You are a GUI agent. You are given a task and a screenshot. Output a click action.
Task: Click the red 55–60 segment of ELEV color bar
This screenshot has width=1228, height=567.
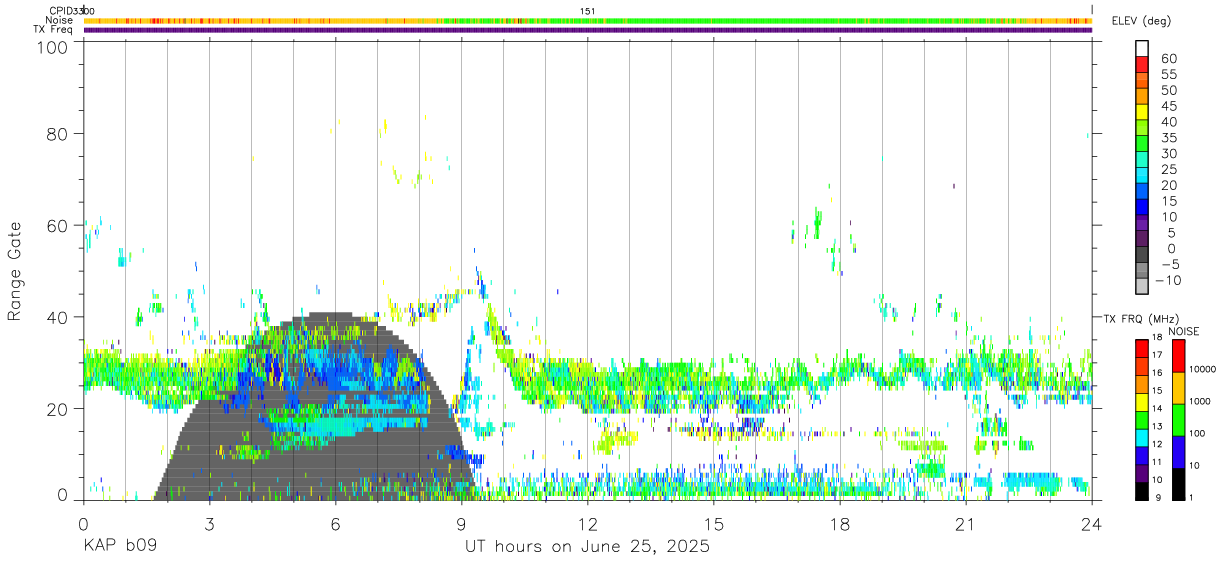click(x=1142, y=64)
